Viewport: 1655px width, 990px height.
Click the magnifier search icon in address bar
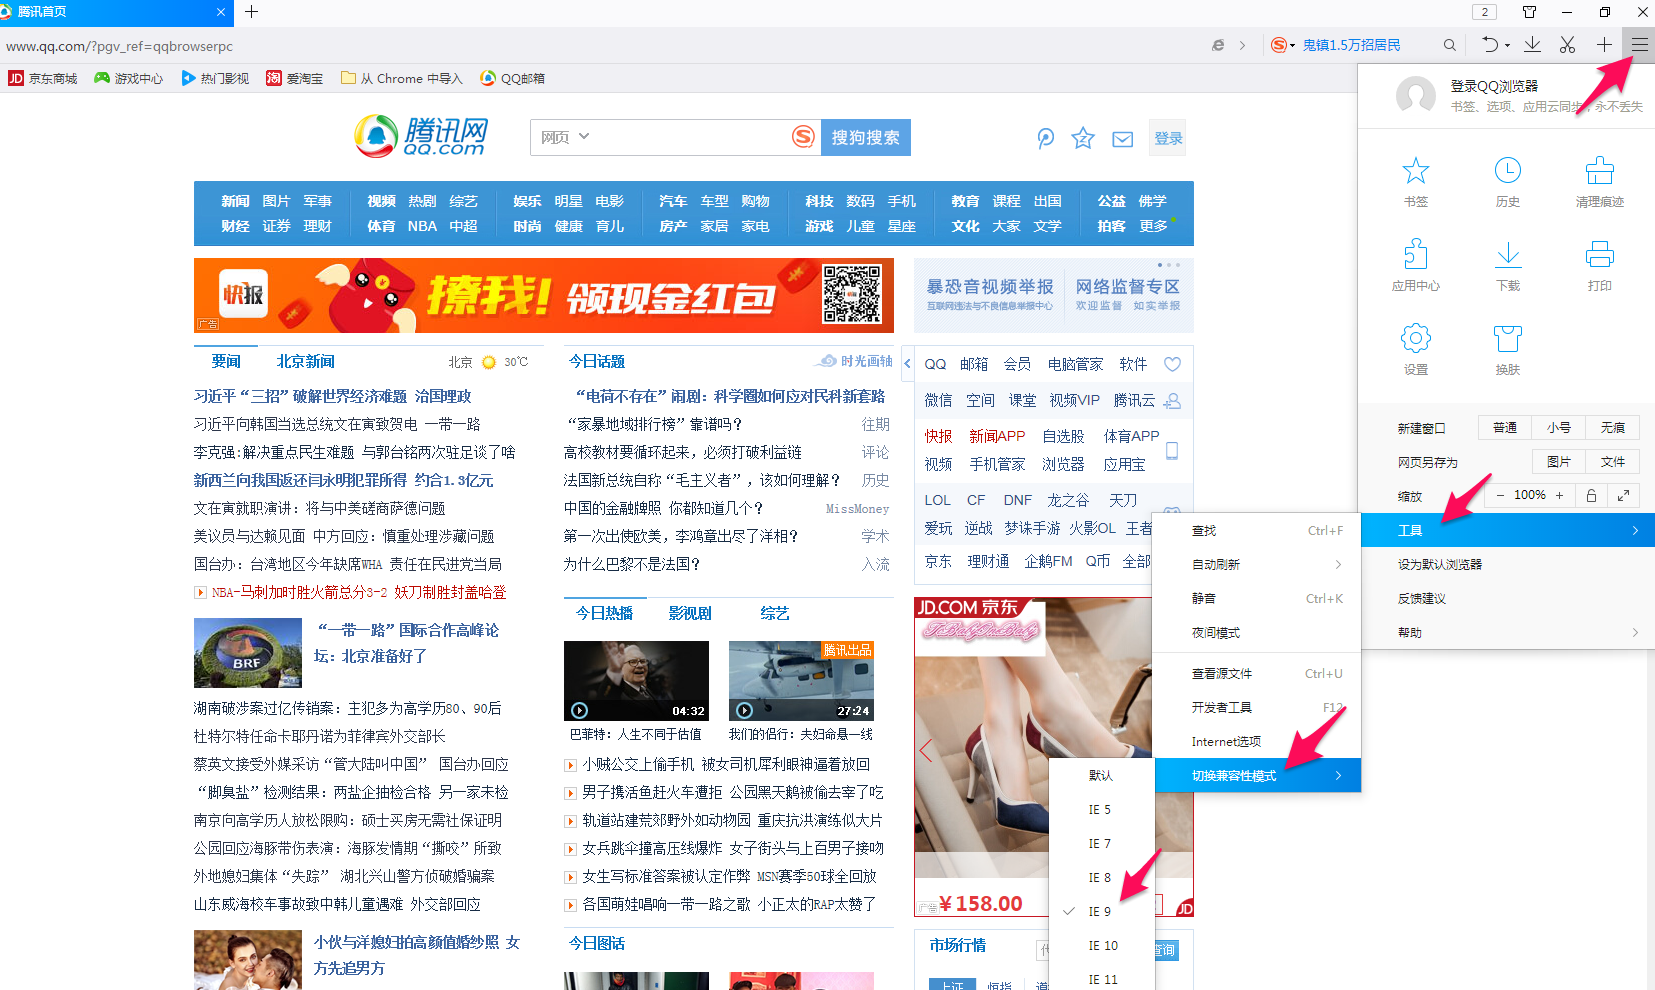tap(1449, 45)
